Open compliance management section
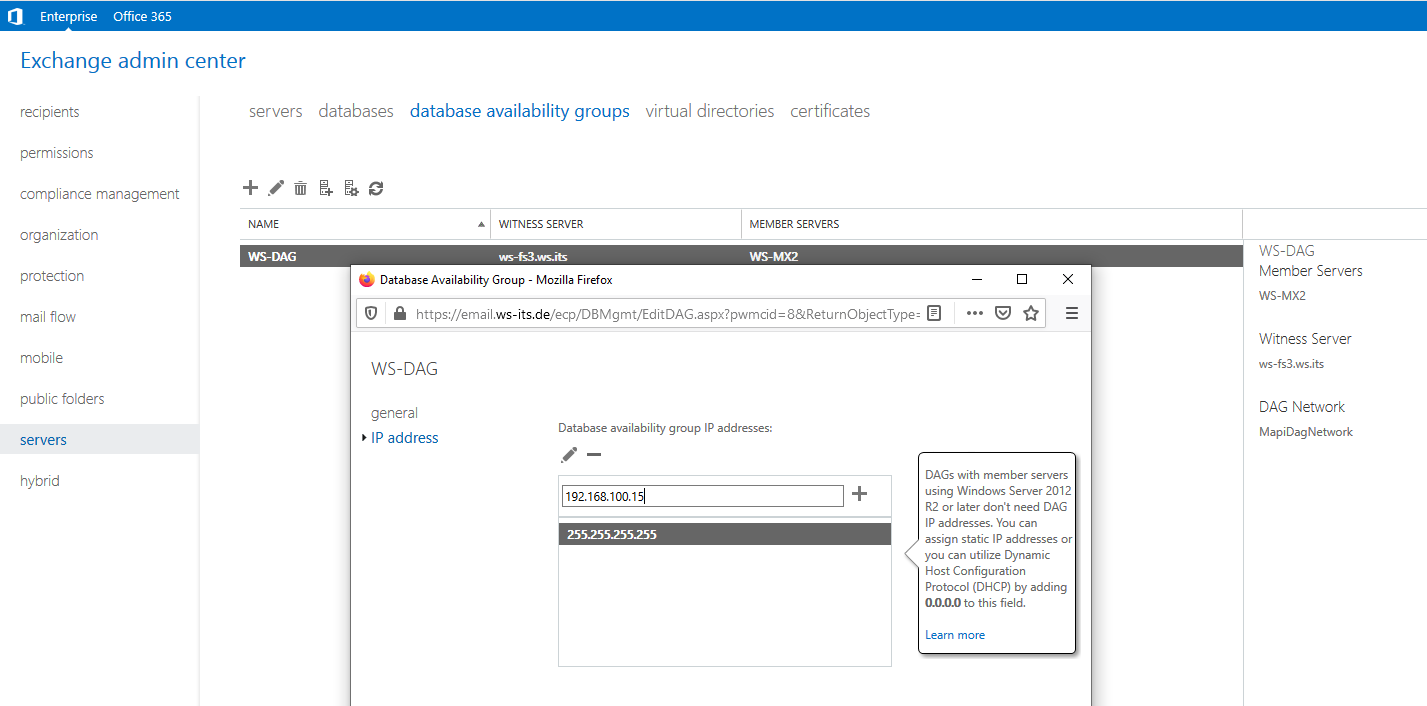 tap(100, 194)
